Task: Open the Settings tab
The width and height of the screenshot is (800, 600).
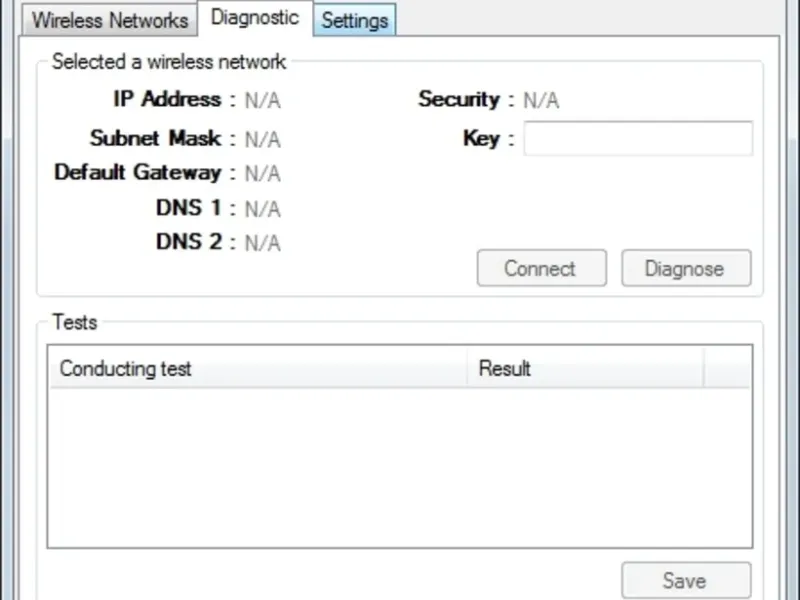Action: 355,20
